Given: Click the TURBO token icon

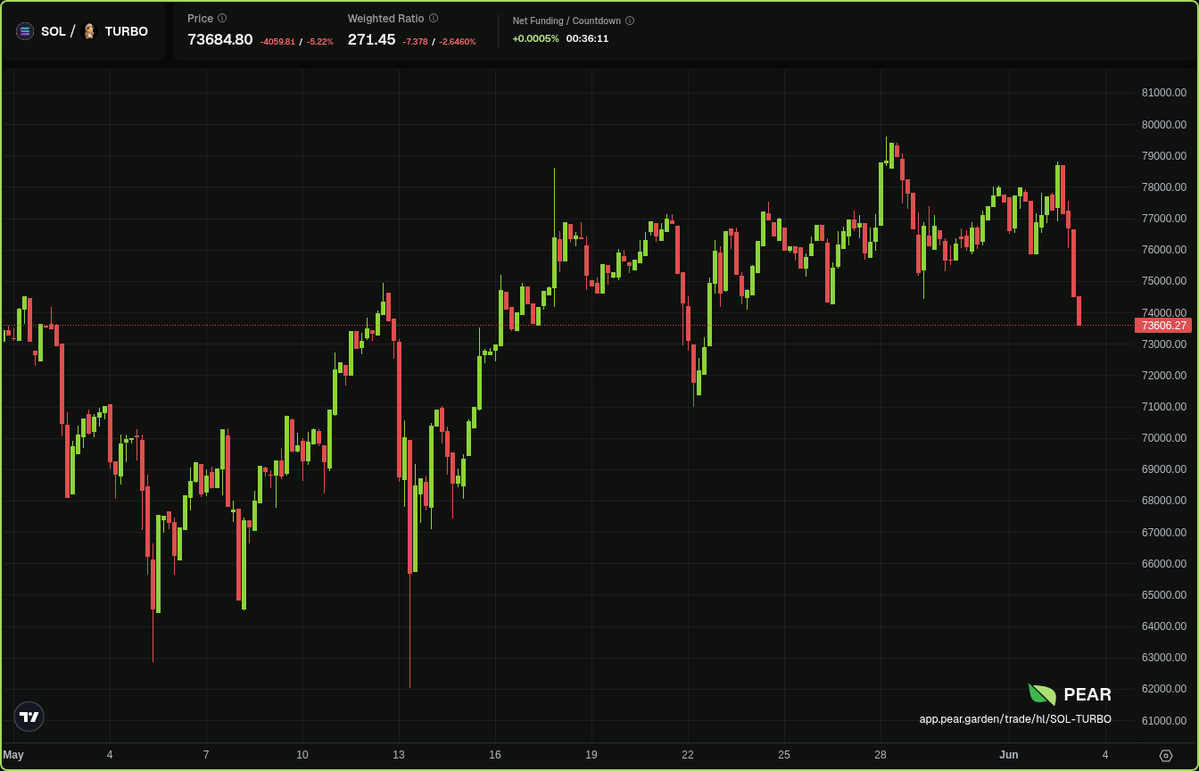Looking at the screenshot, I should (89, 31).
